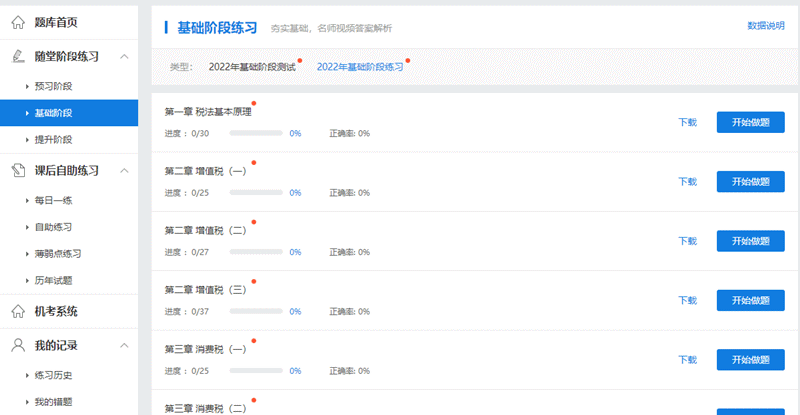
Task: Select the 2022年基础阶段练习 tab
Action: 359,67
